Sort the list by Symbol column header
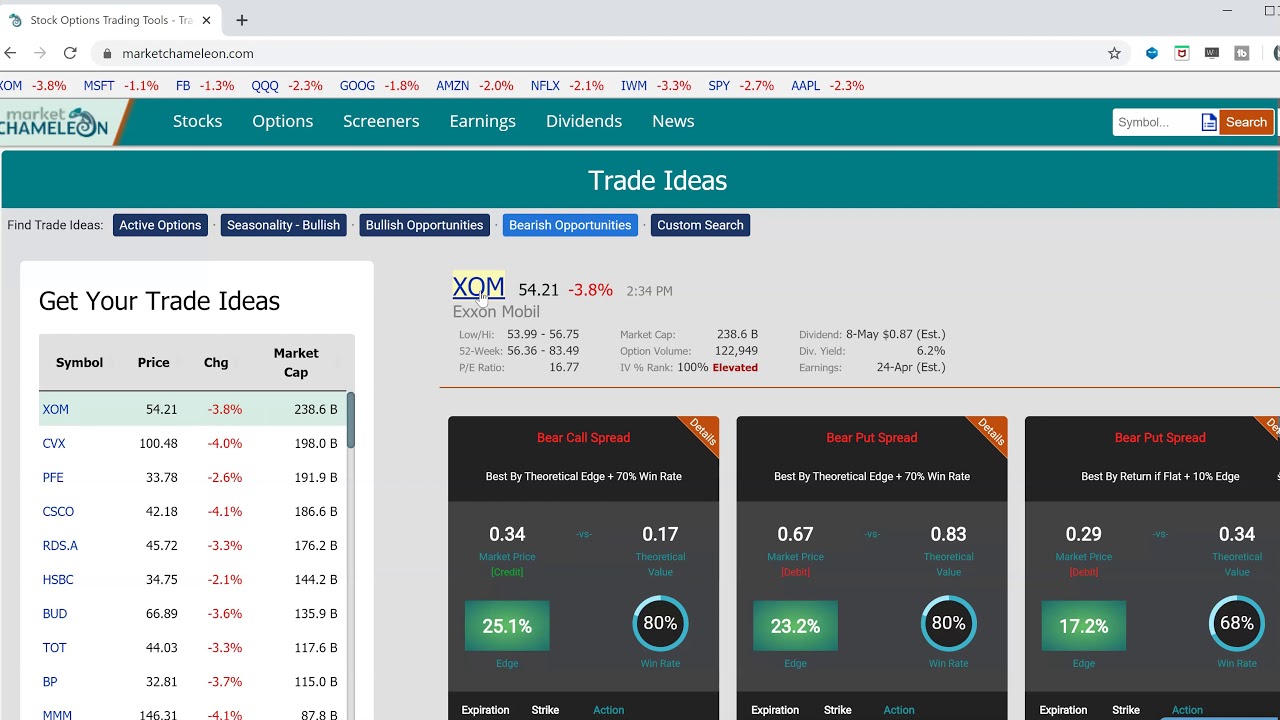This screenshot has height=720, width=1280. (79, 362)
